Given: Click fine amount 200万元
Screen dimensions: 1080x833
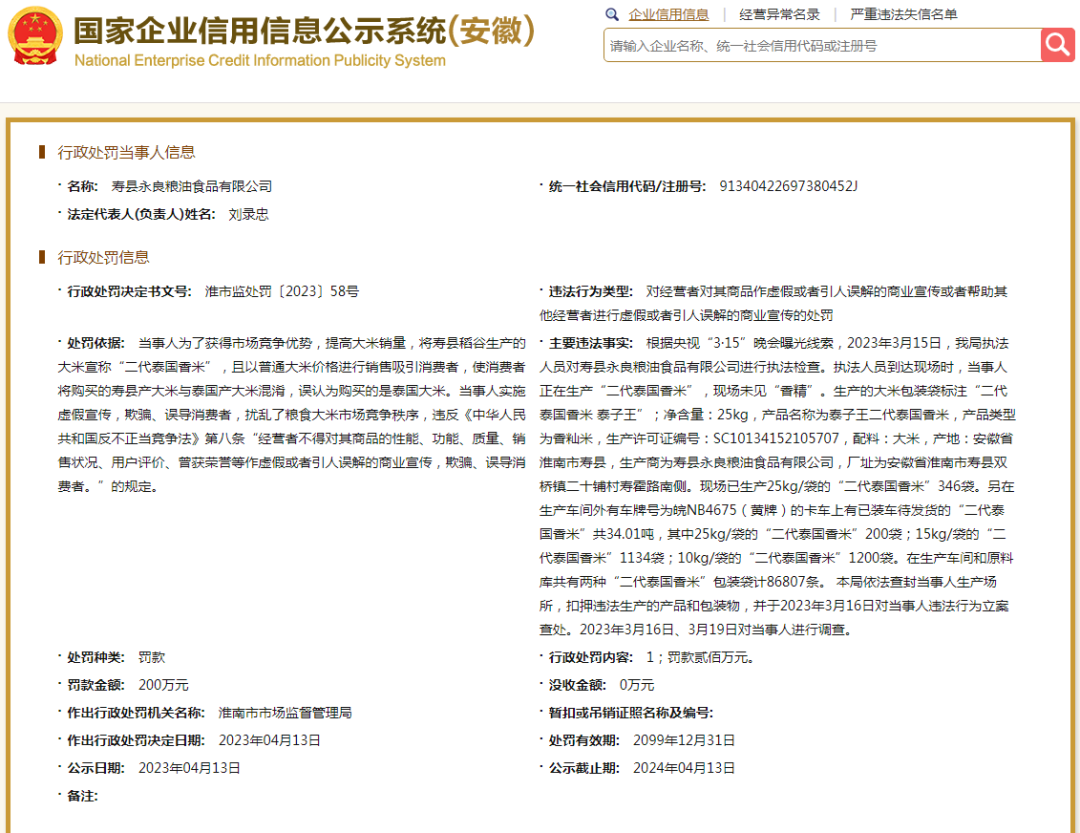Looking at the screenshot, I should [163, 685].
